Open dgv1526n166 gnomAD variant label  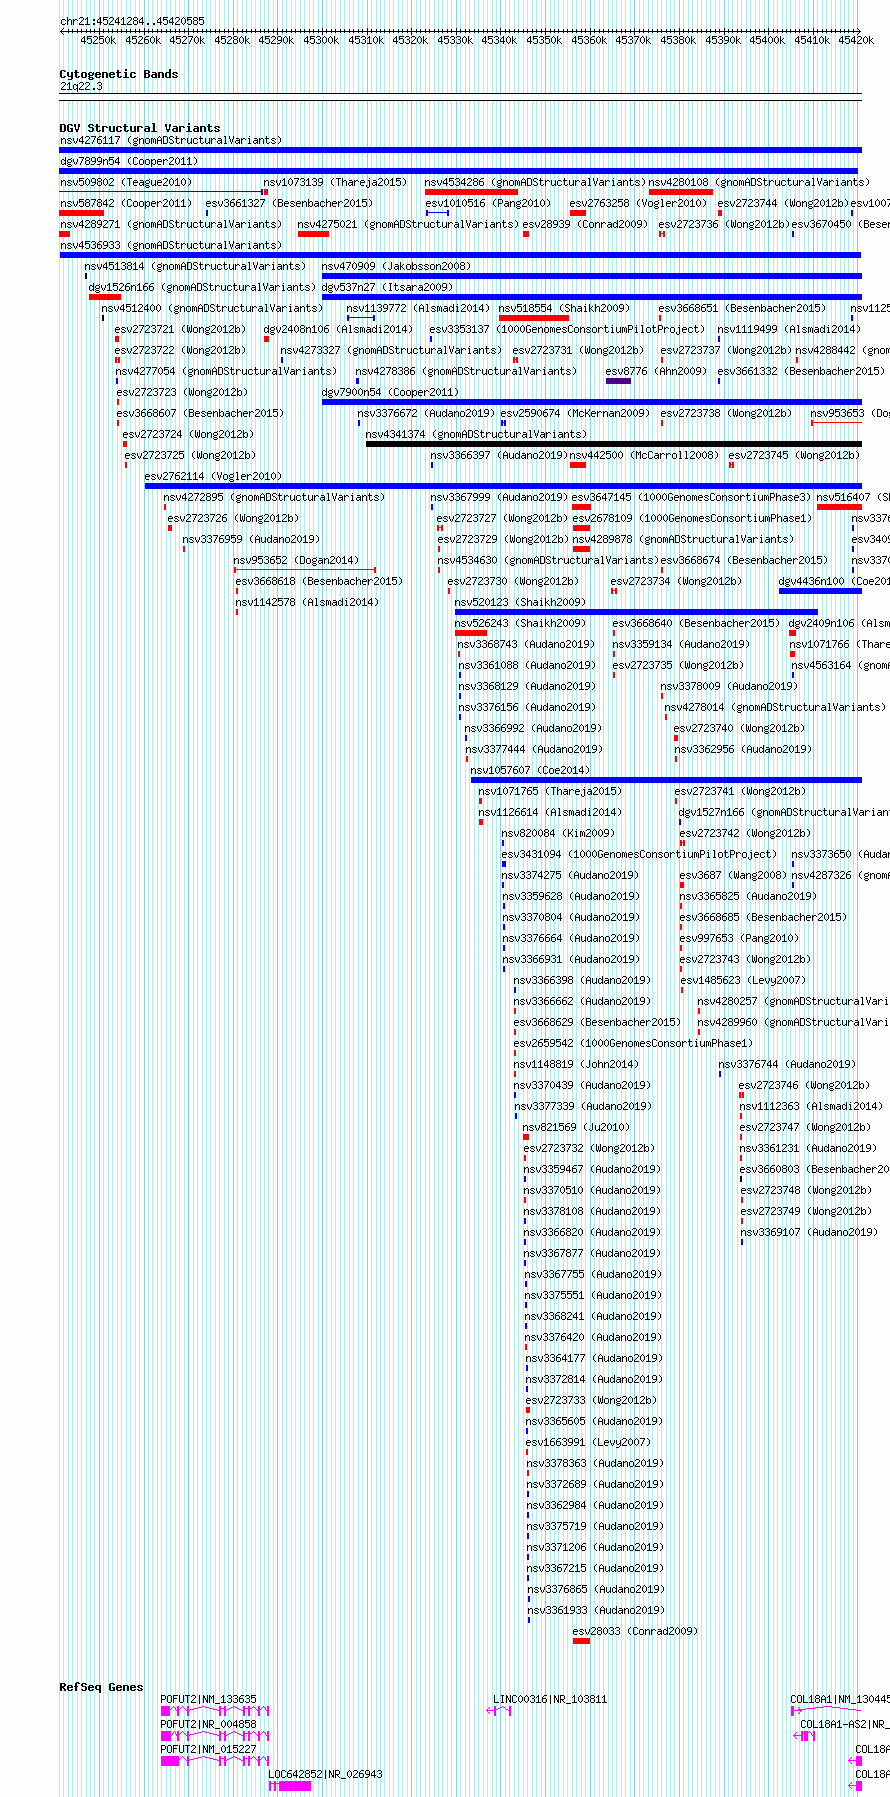(202, 287)
